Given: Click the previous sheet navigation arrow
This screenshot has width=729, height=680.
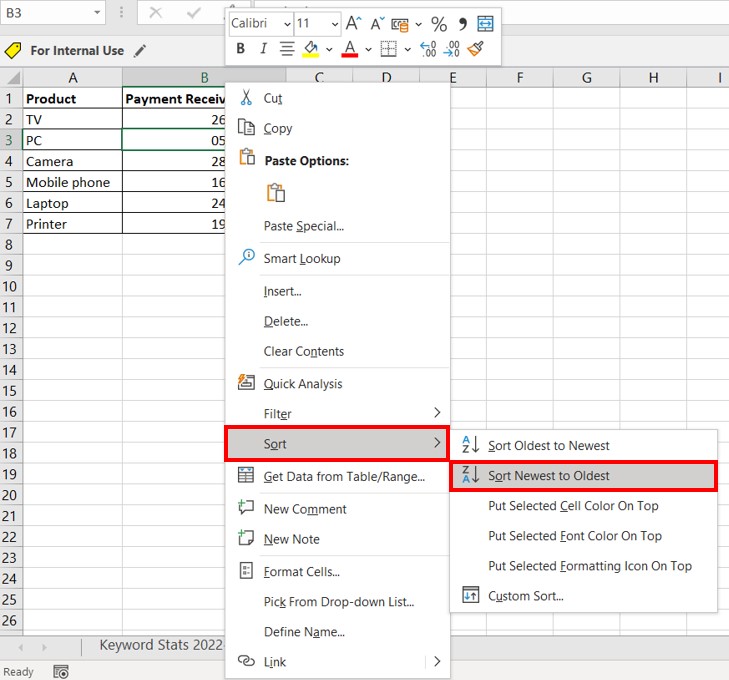Looking at the screenshot, I should coord(20,647).
